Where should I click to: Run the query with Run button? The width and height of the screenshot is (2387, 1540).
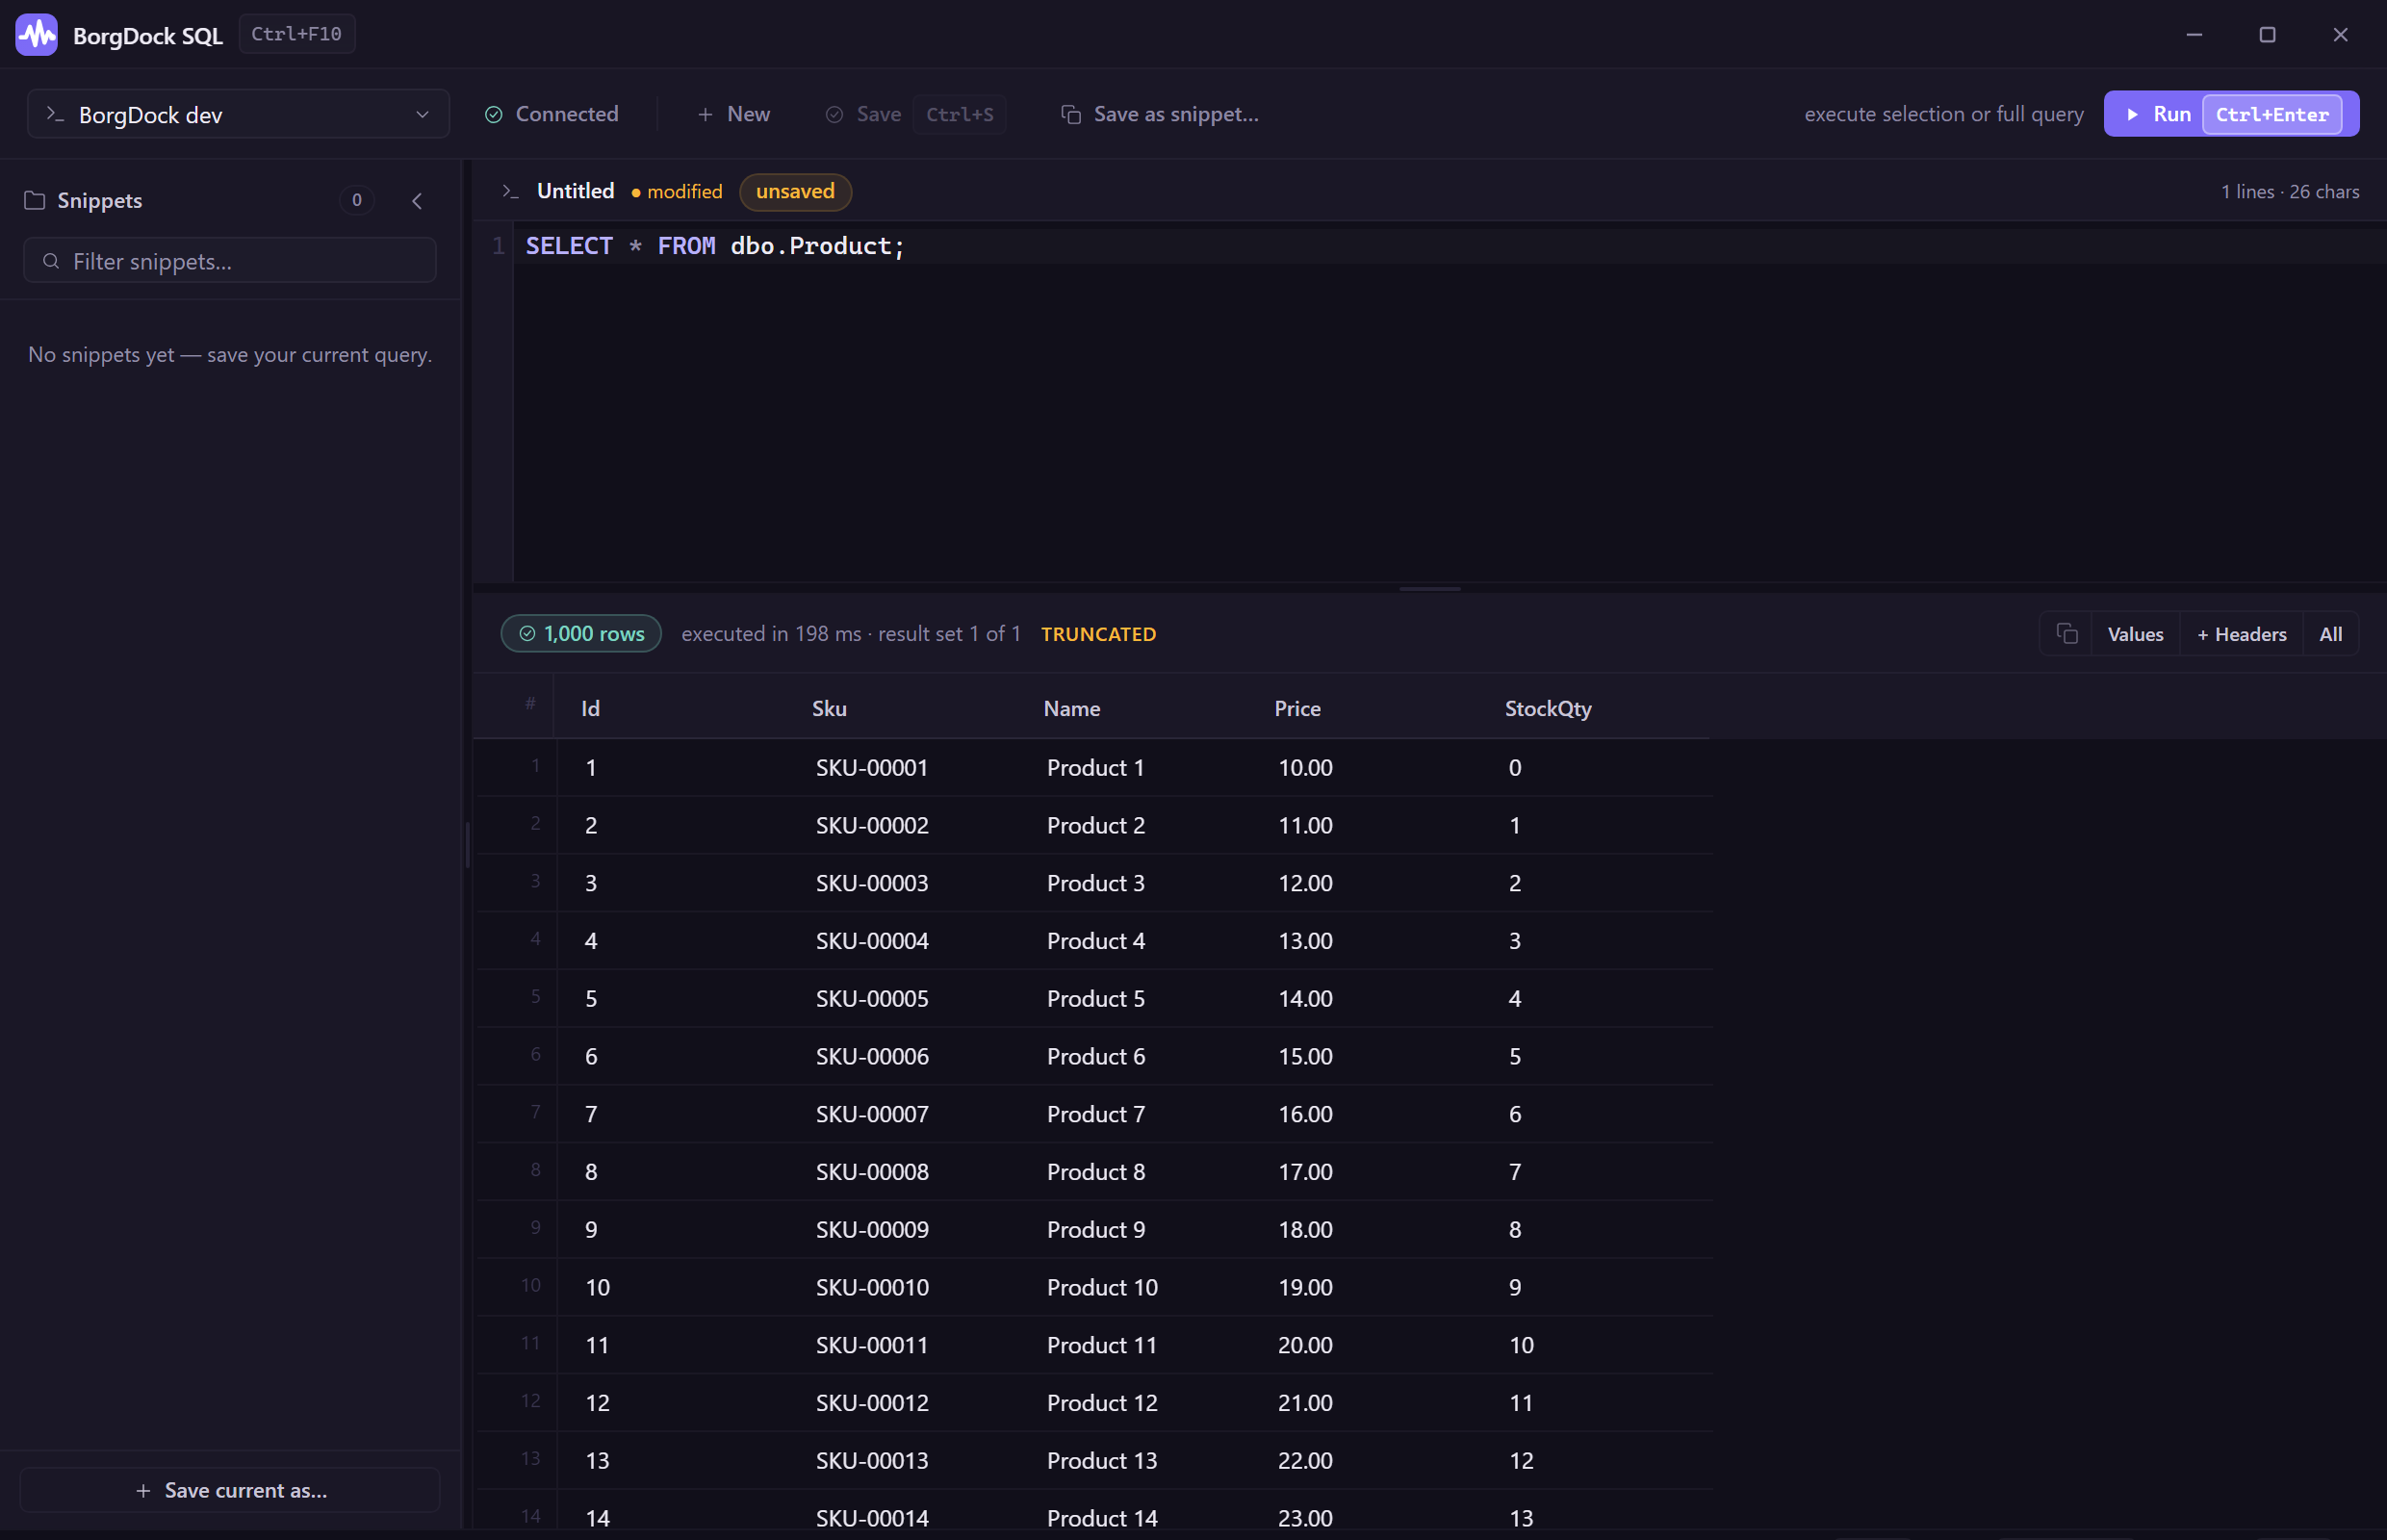coord(2231,114)
